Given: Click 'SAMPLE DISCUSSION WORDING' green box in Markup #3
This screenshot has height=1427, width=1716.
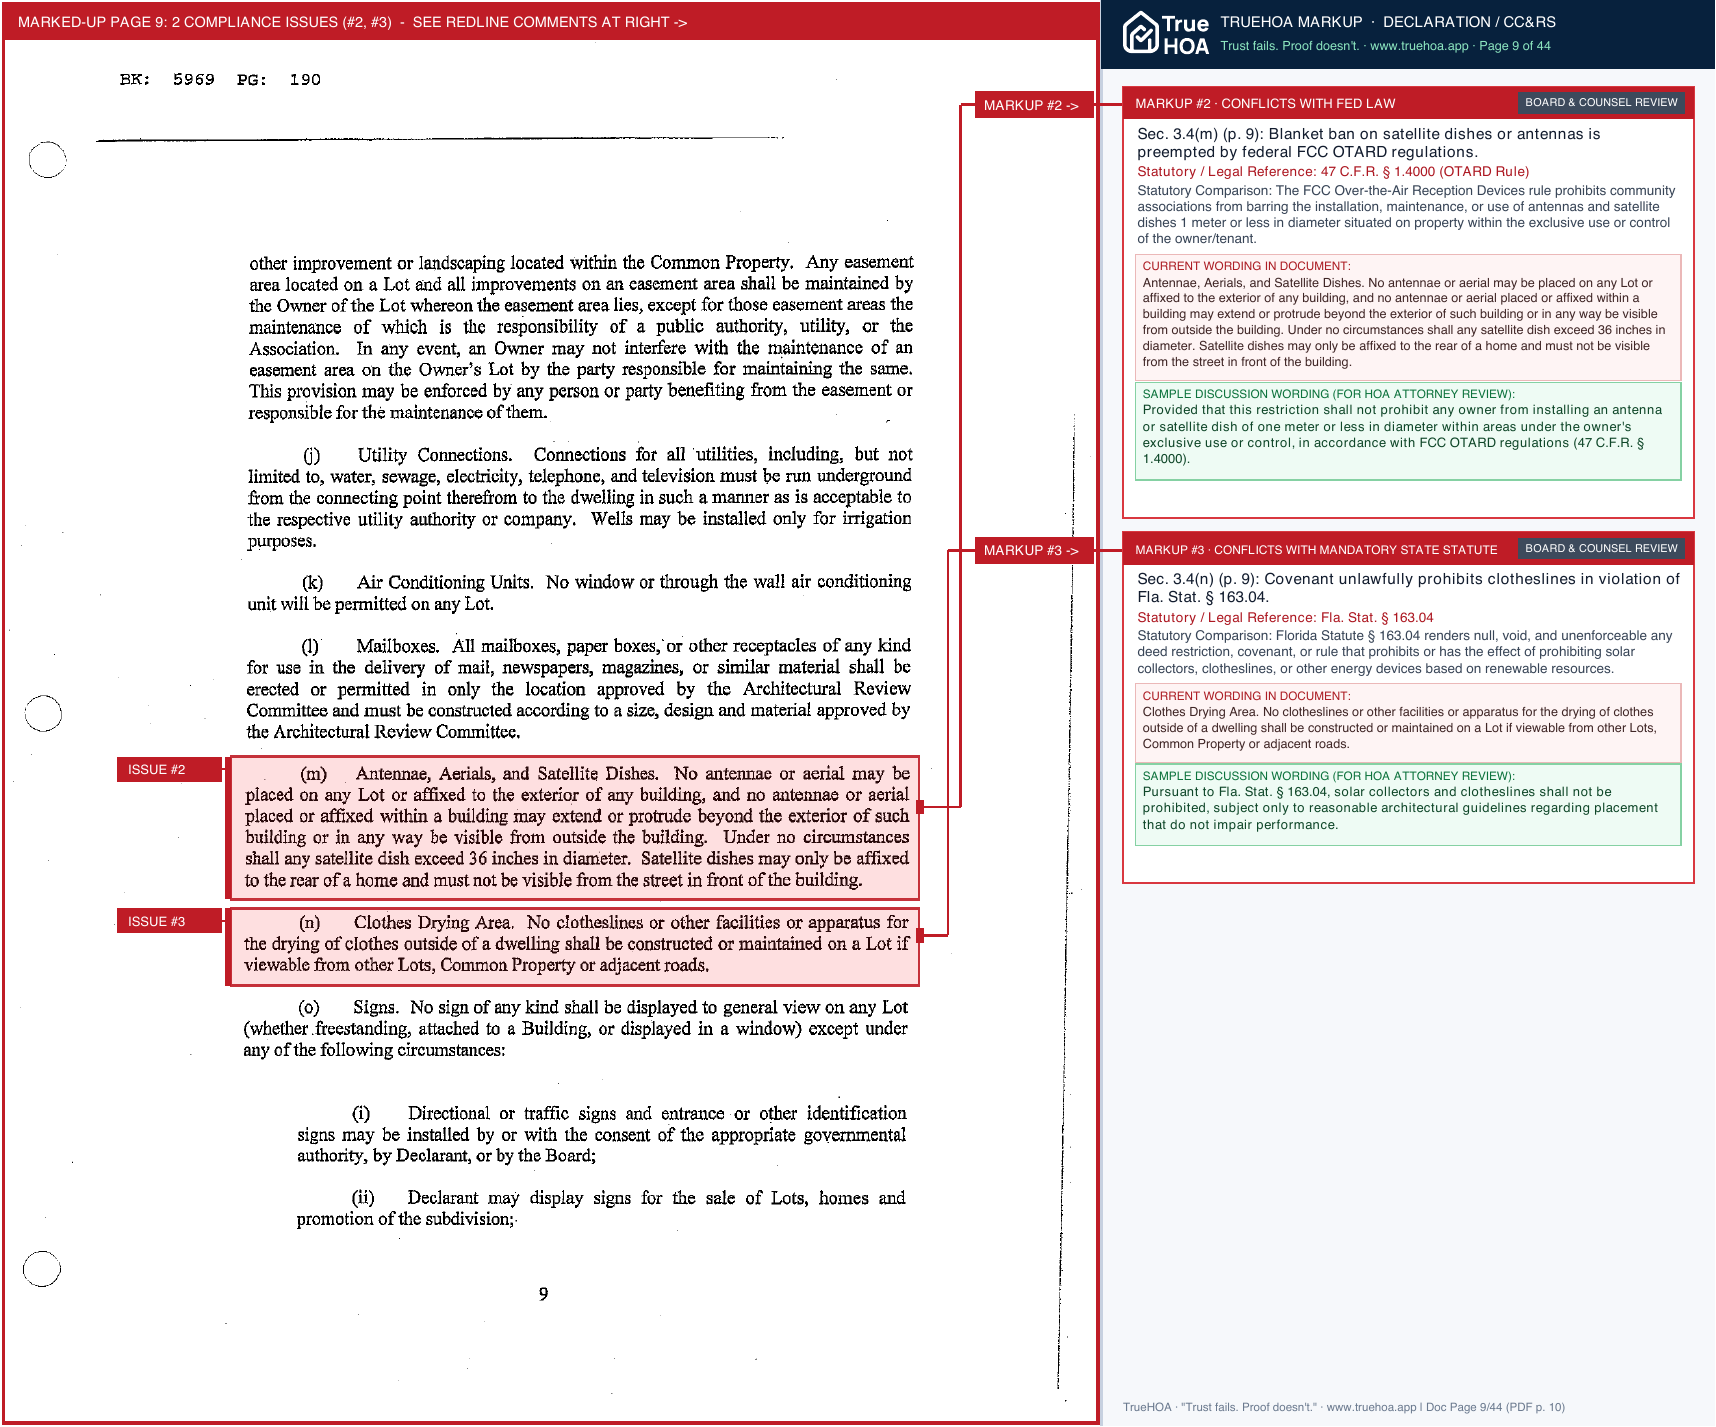Looking at the screenshot, I should pos(1408,804).
